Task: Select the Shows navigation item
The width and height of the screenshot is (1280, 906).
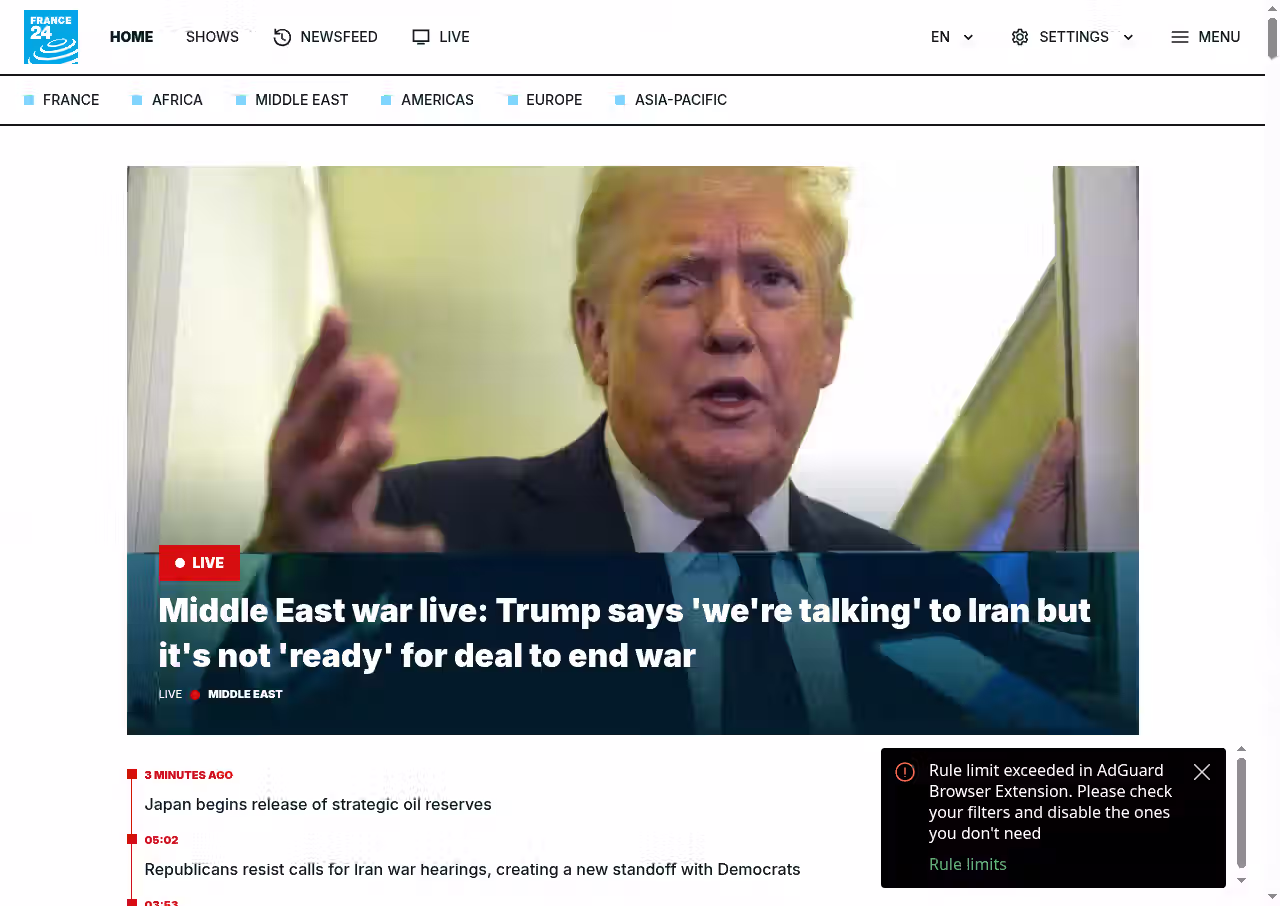Action: [x=212, y=37]
